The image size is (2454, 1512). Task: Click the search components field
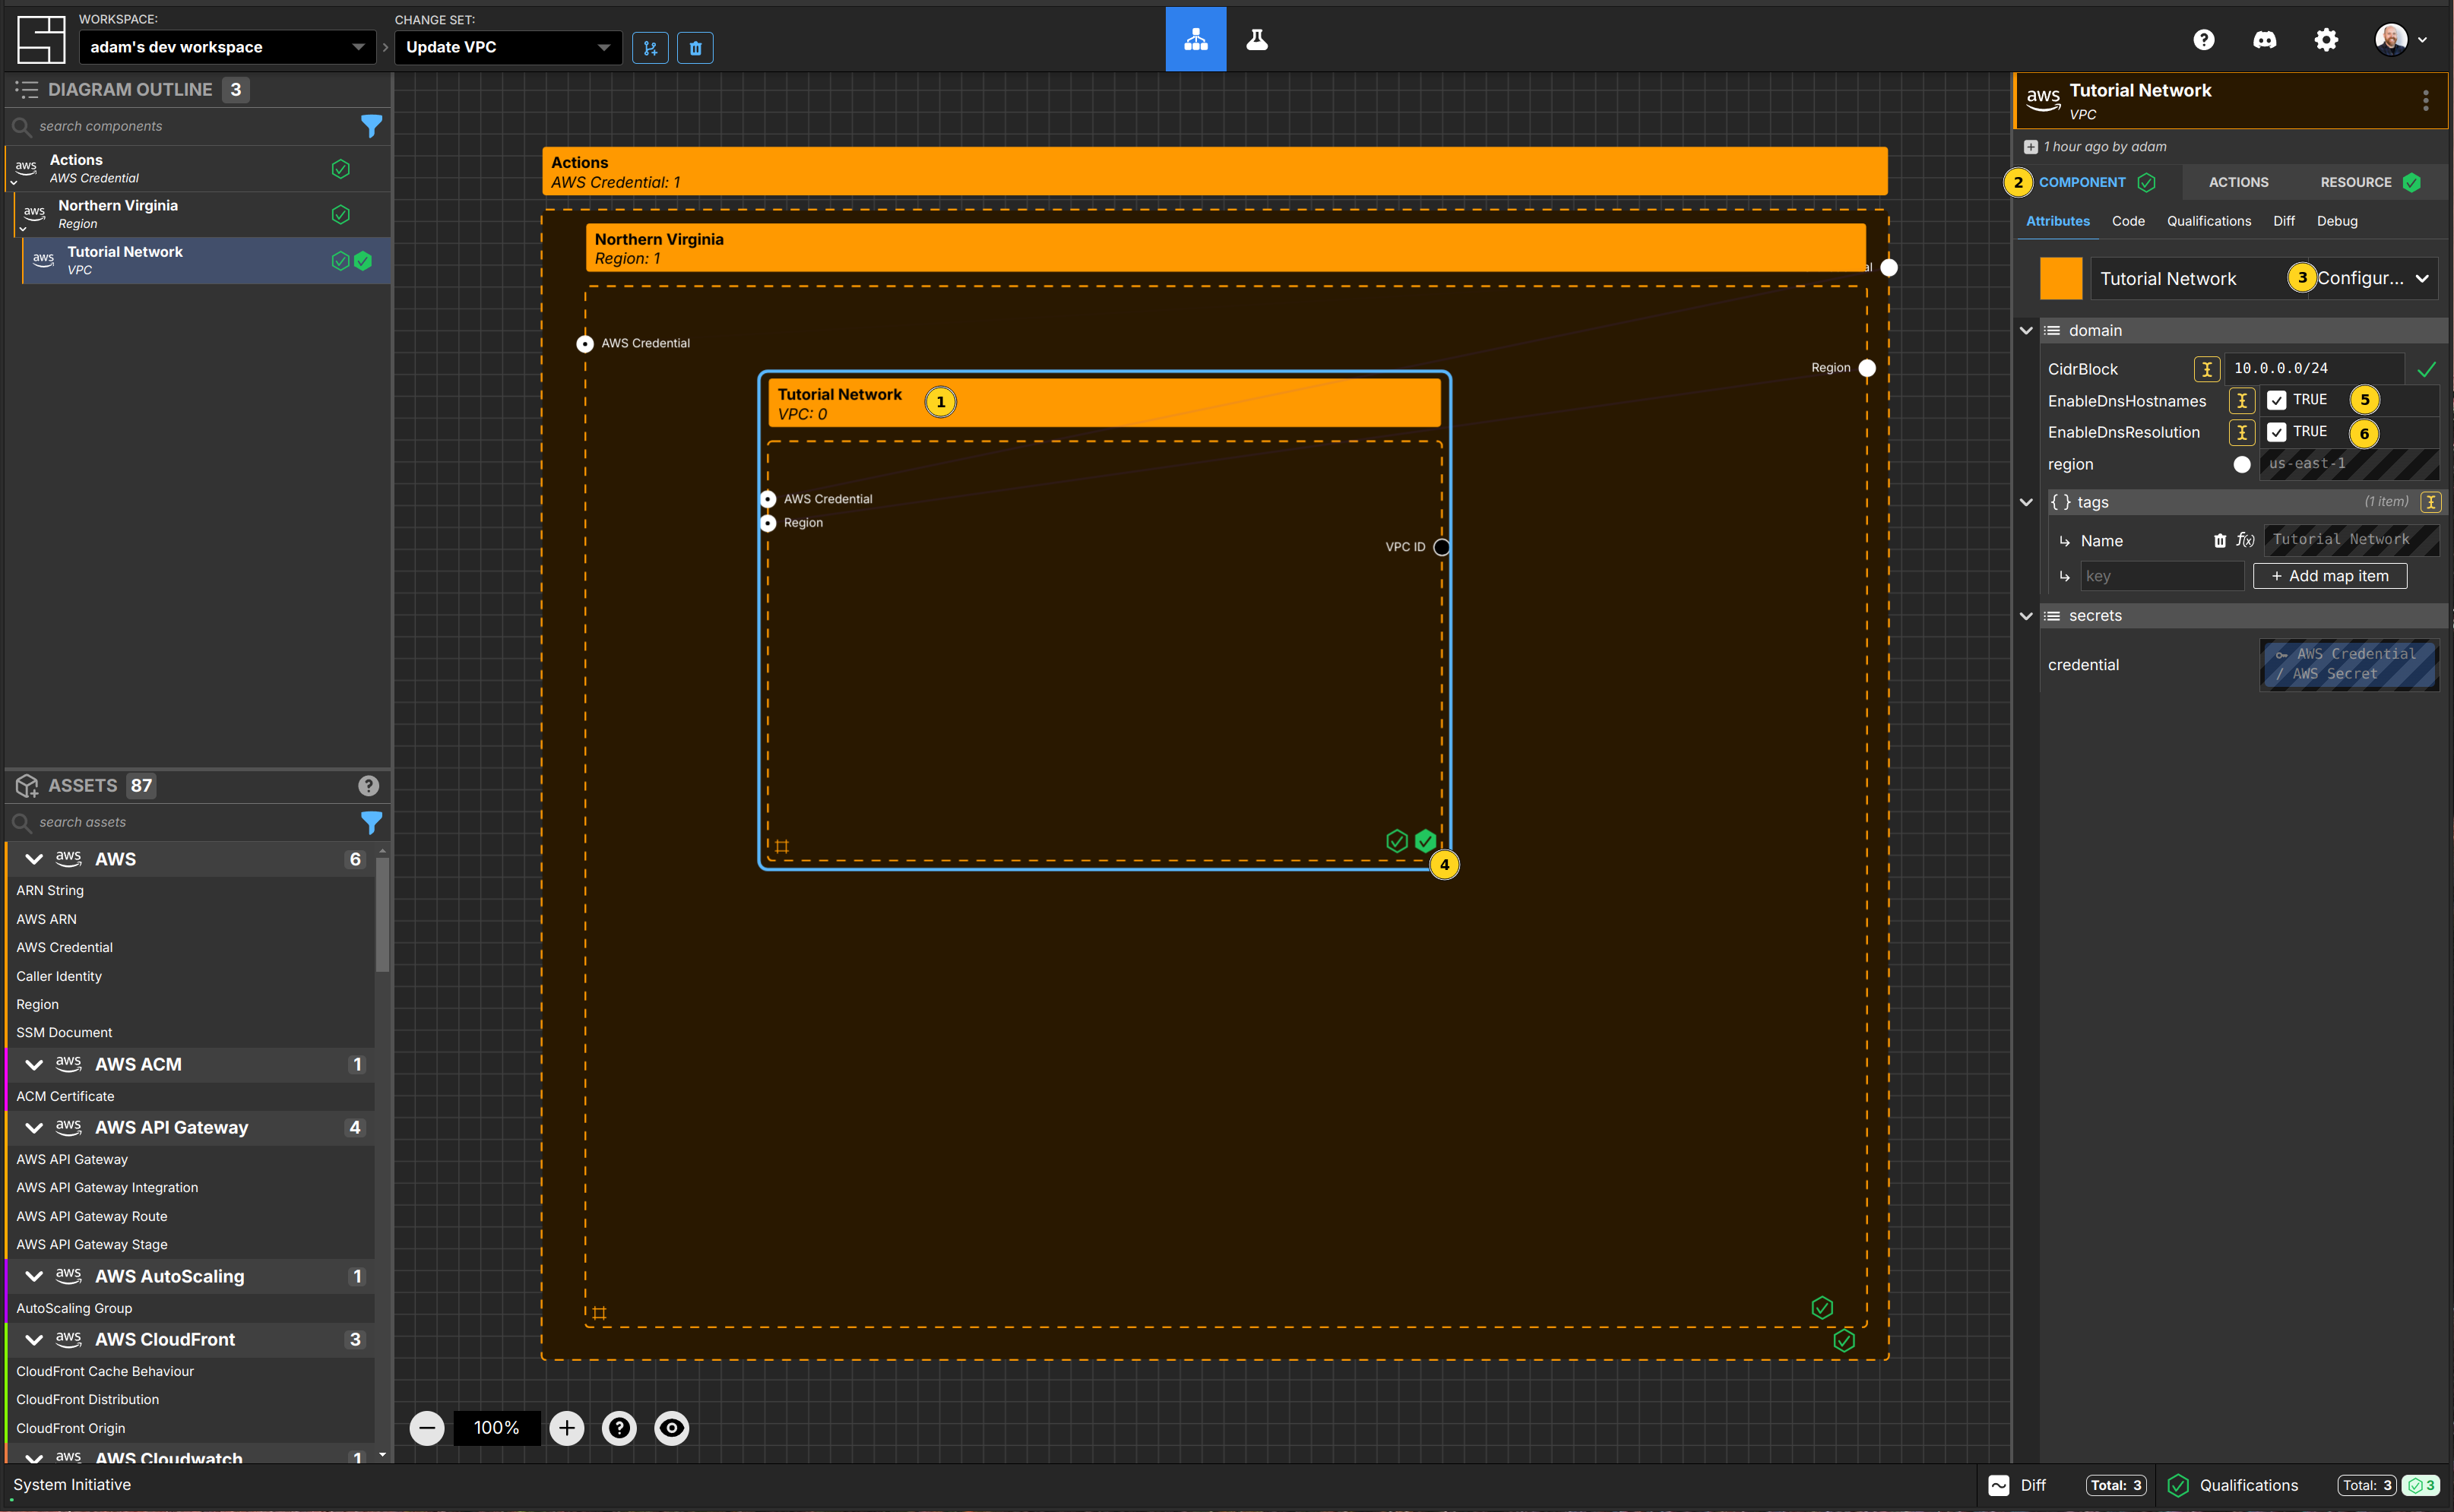[x=196, y=126]
